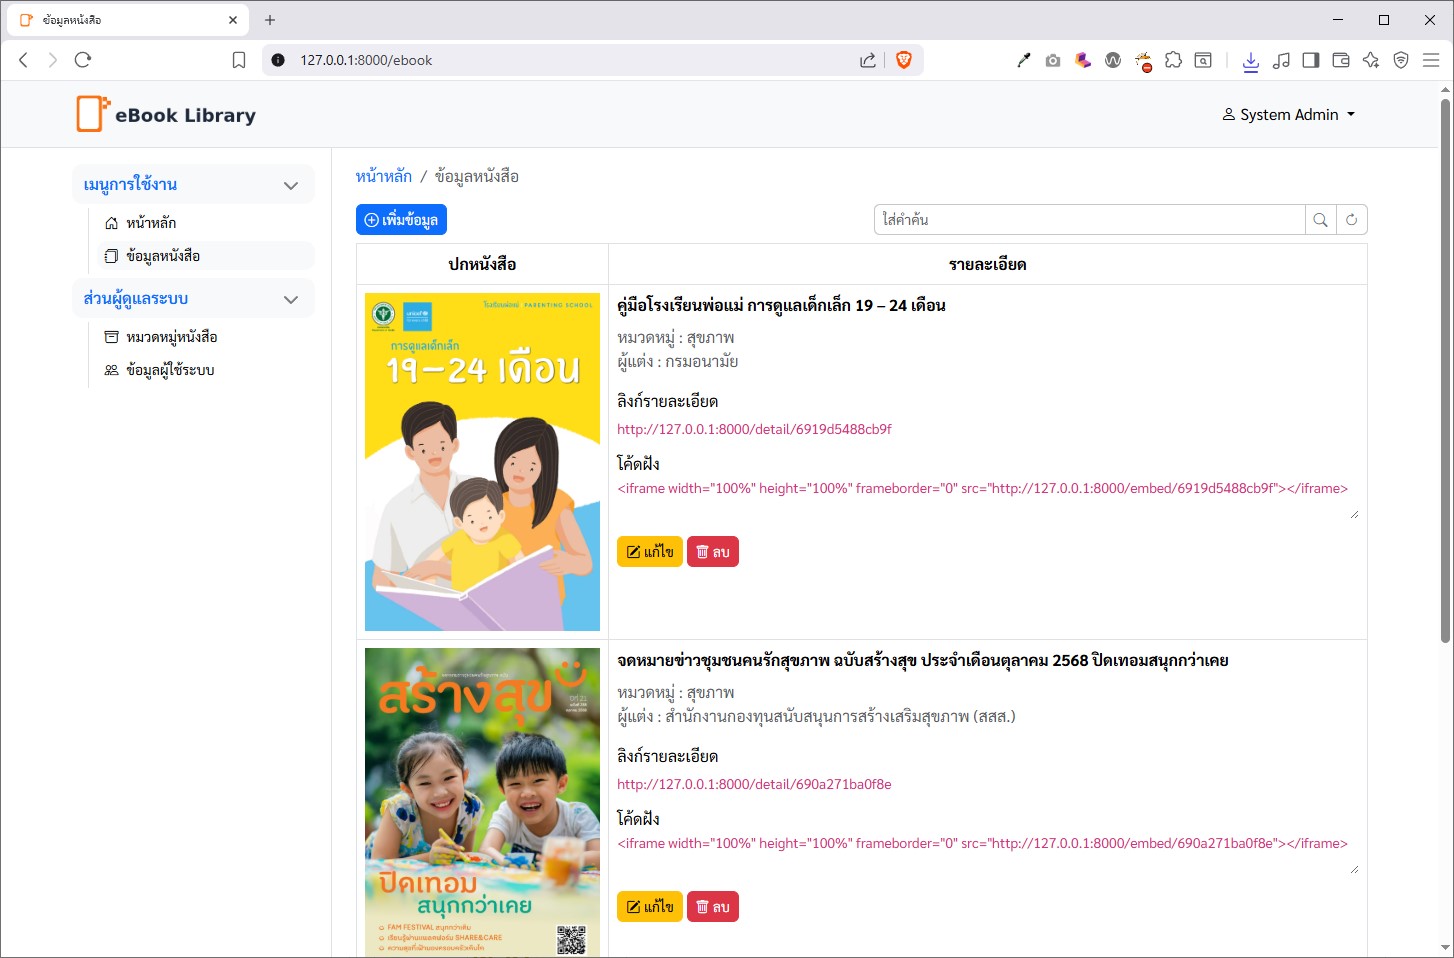Click the Brave Shields lion icon
Image resolution: width=1454 pixels, height=958 pixels.
click(x=904, y=60)
